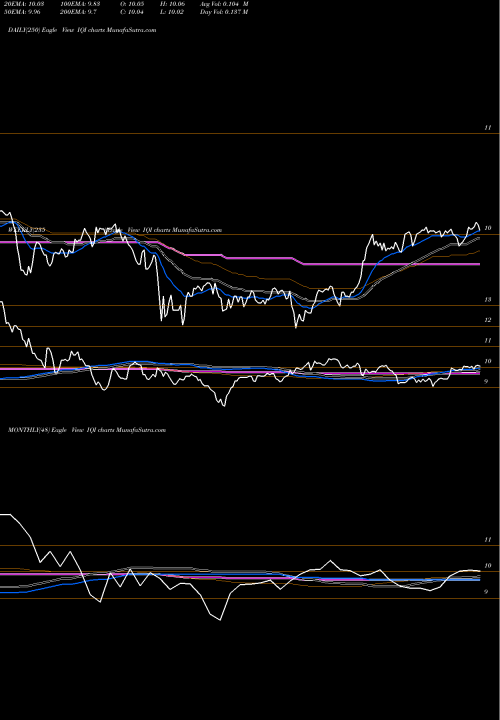Click the 10 price label on monthly chart
500x720 pixels.
(488, 565)
